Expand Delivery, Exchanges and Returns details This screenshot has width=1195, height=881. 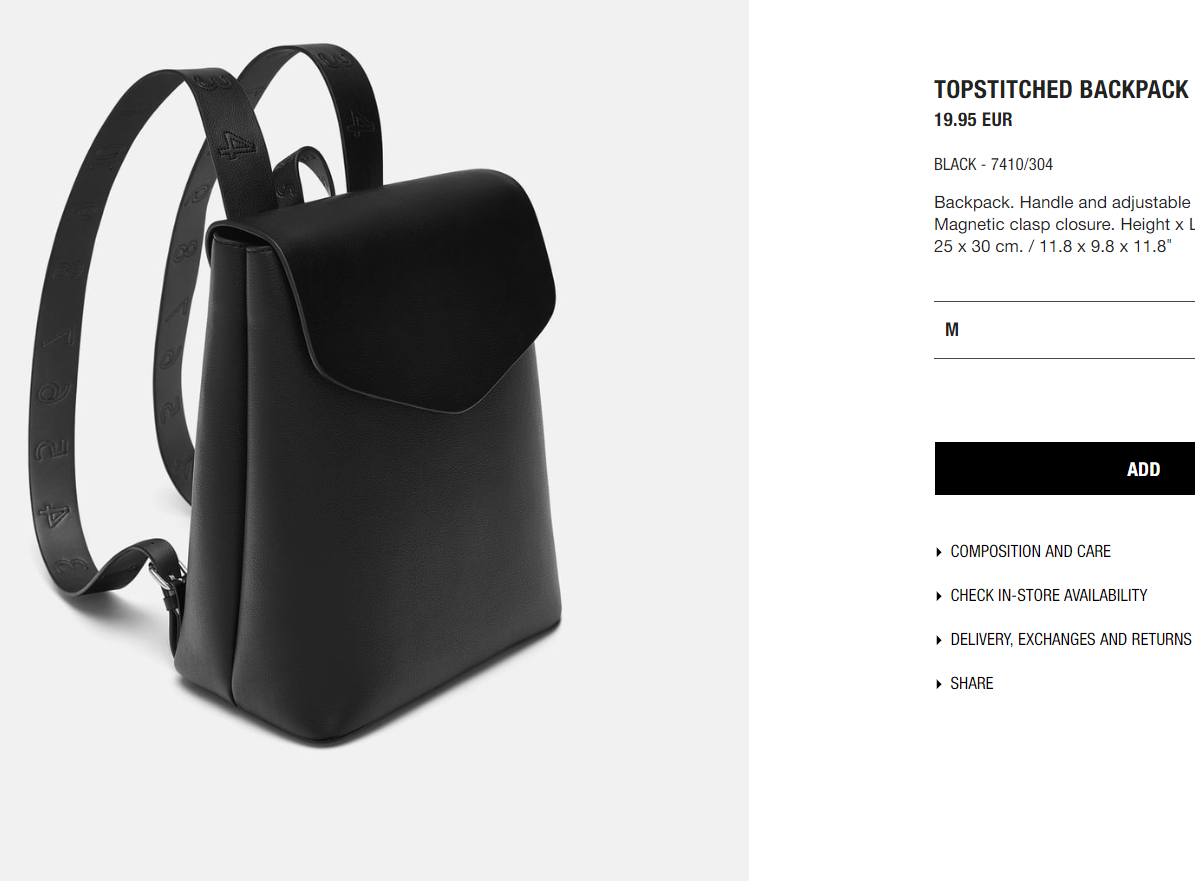click(1071, 640)
